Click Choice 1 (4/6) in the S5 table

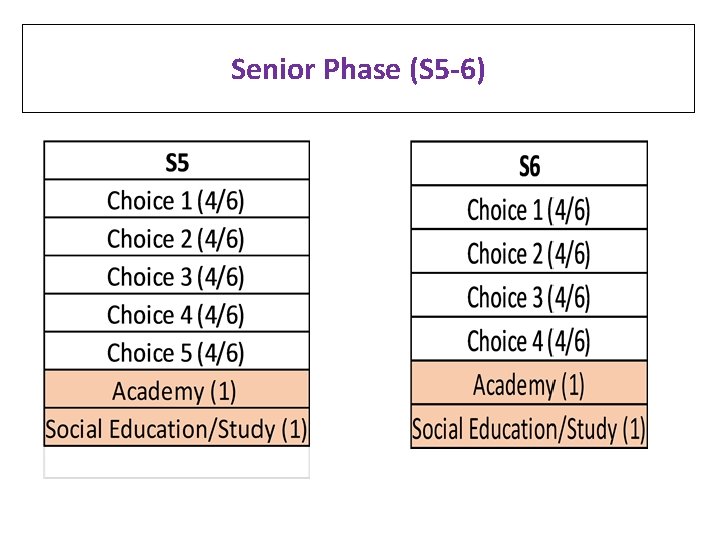coord(176,200)
